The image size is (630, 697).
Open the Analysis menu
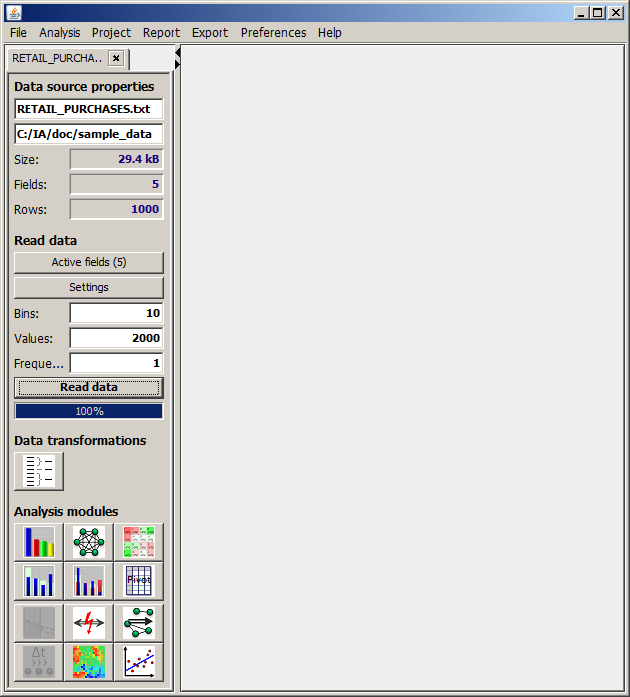tap(60, 32)
